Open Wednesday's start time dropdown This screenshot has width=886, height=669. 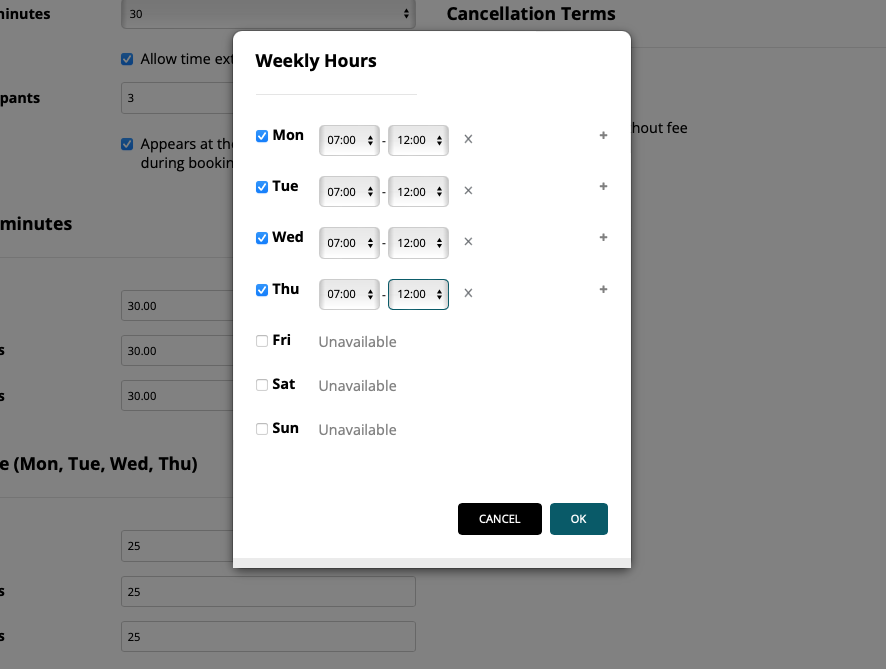tap(348, 242)
